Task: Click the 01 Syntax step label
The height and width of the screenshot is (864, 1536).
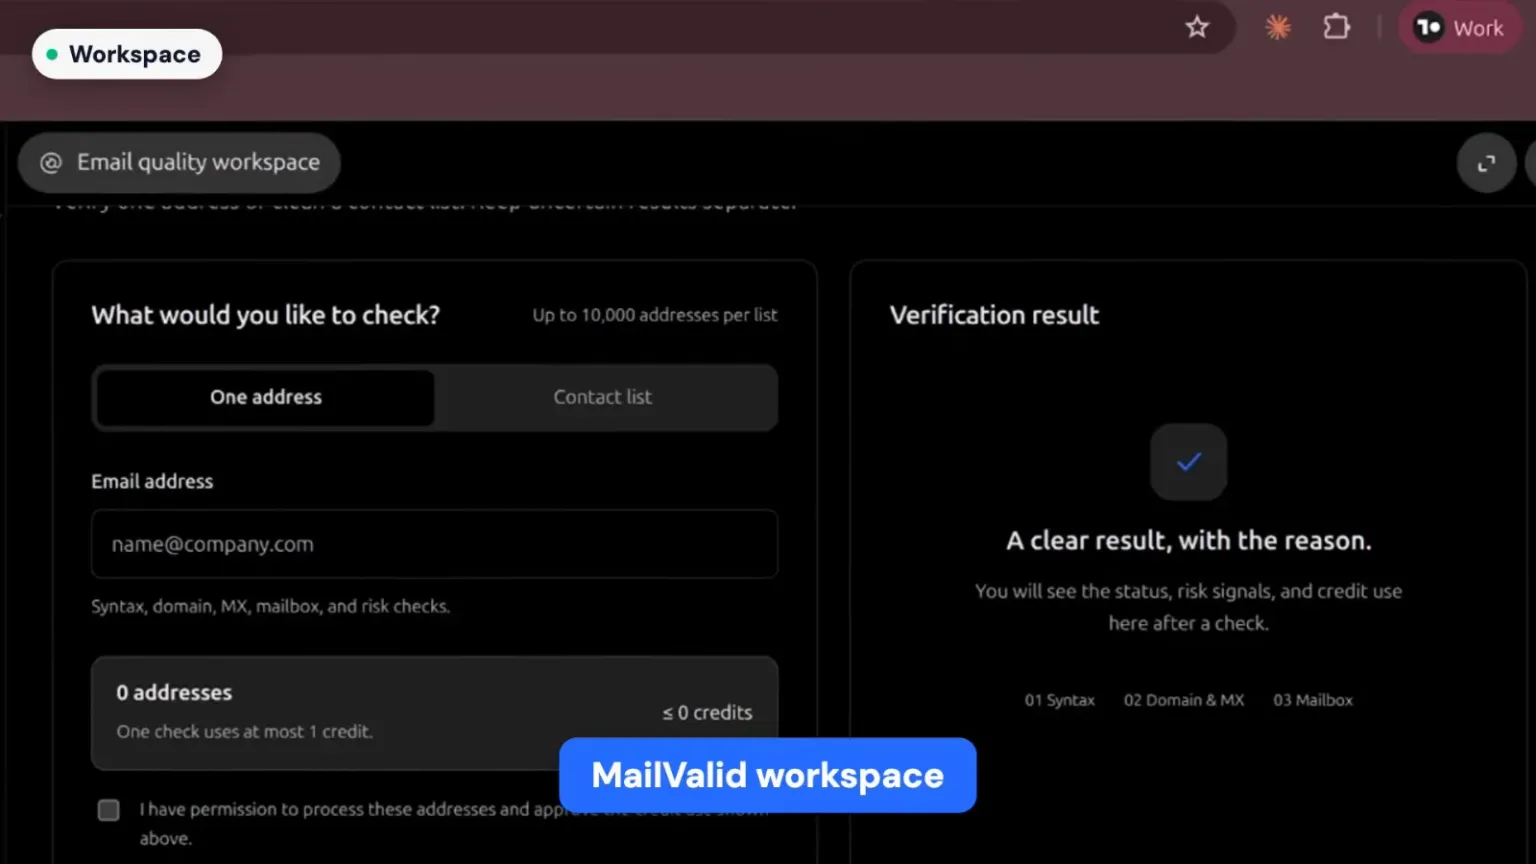Action: (1059, 700)
